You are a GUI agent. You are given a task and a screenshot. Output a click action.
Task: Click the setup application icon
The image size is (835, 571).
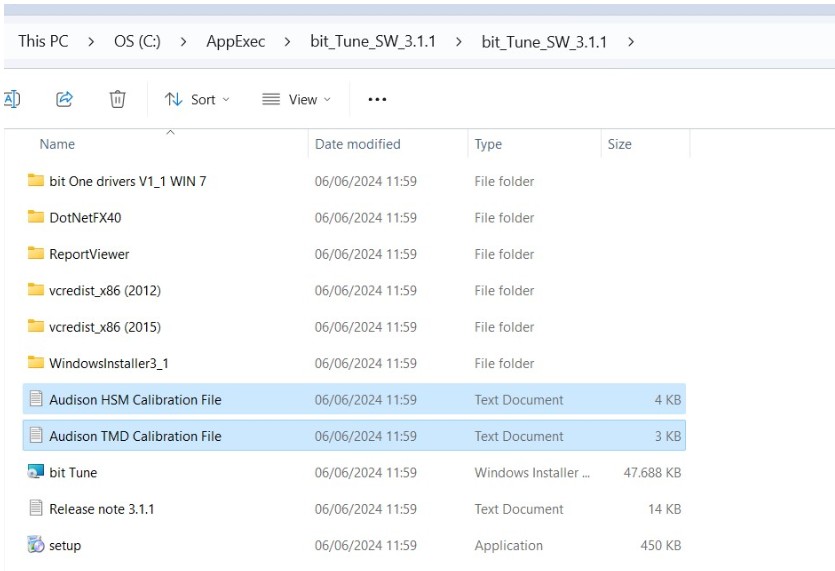click(36, 544)
